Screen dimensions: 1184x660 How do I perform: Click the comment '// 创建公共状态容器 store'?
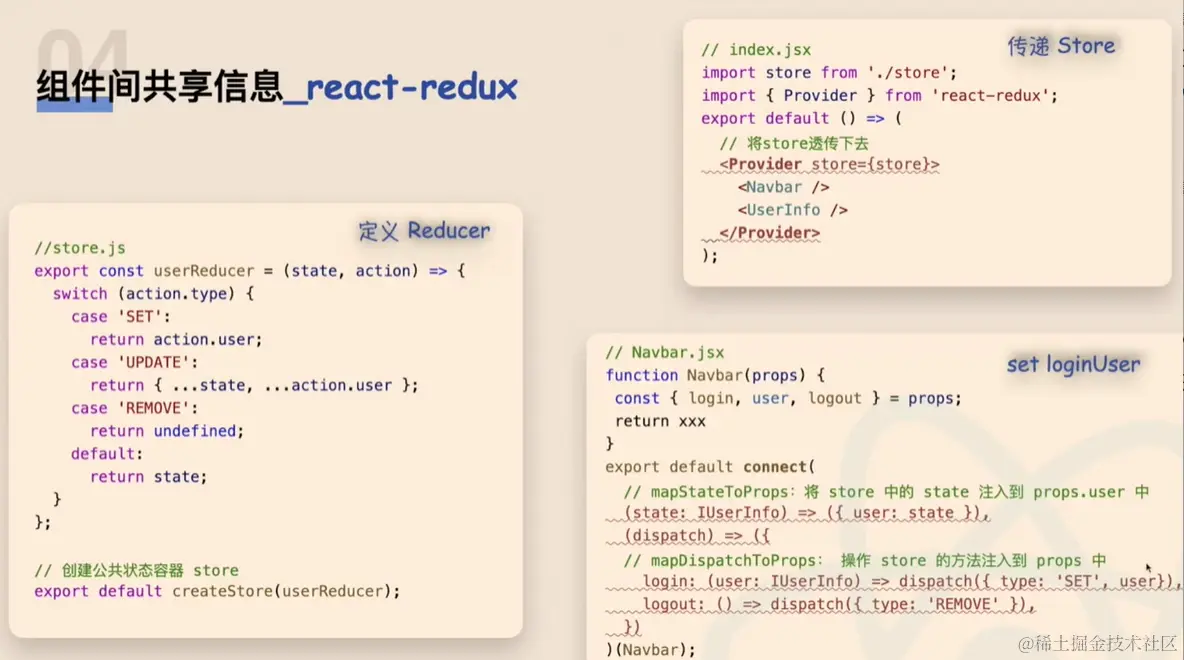[x=136, y=570]
